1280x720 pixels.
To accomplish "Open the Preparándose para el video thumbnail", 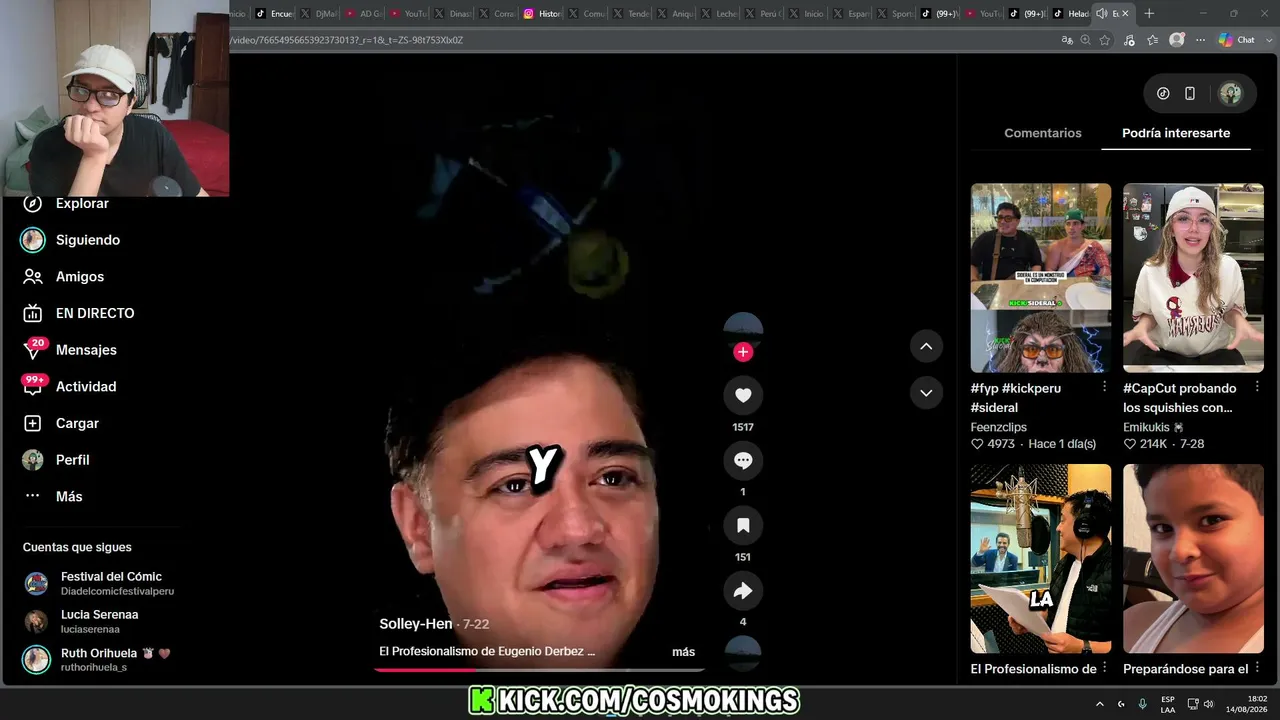I will tap(1193, 559).
